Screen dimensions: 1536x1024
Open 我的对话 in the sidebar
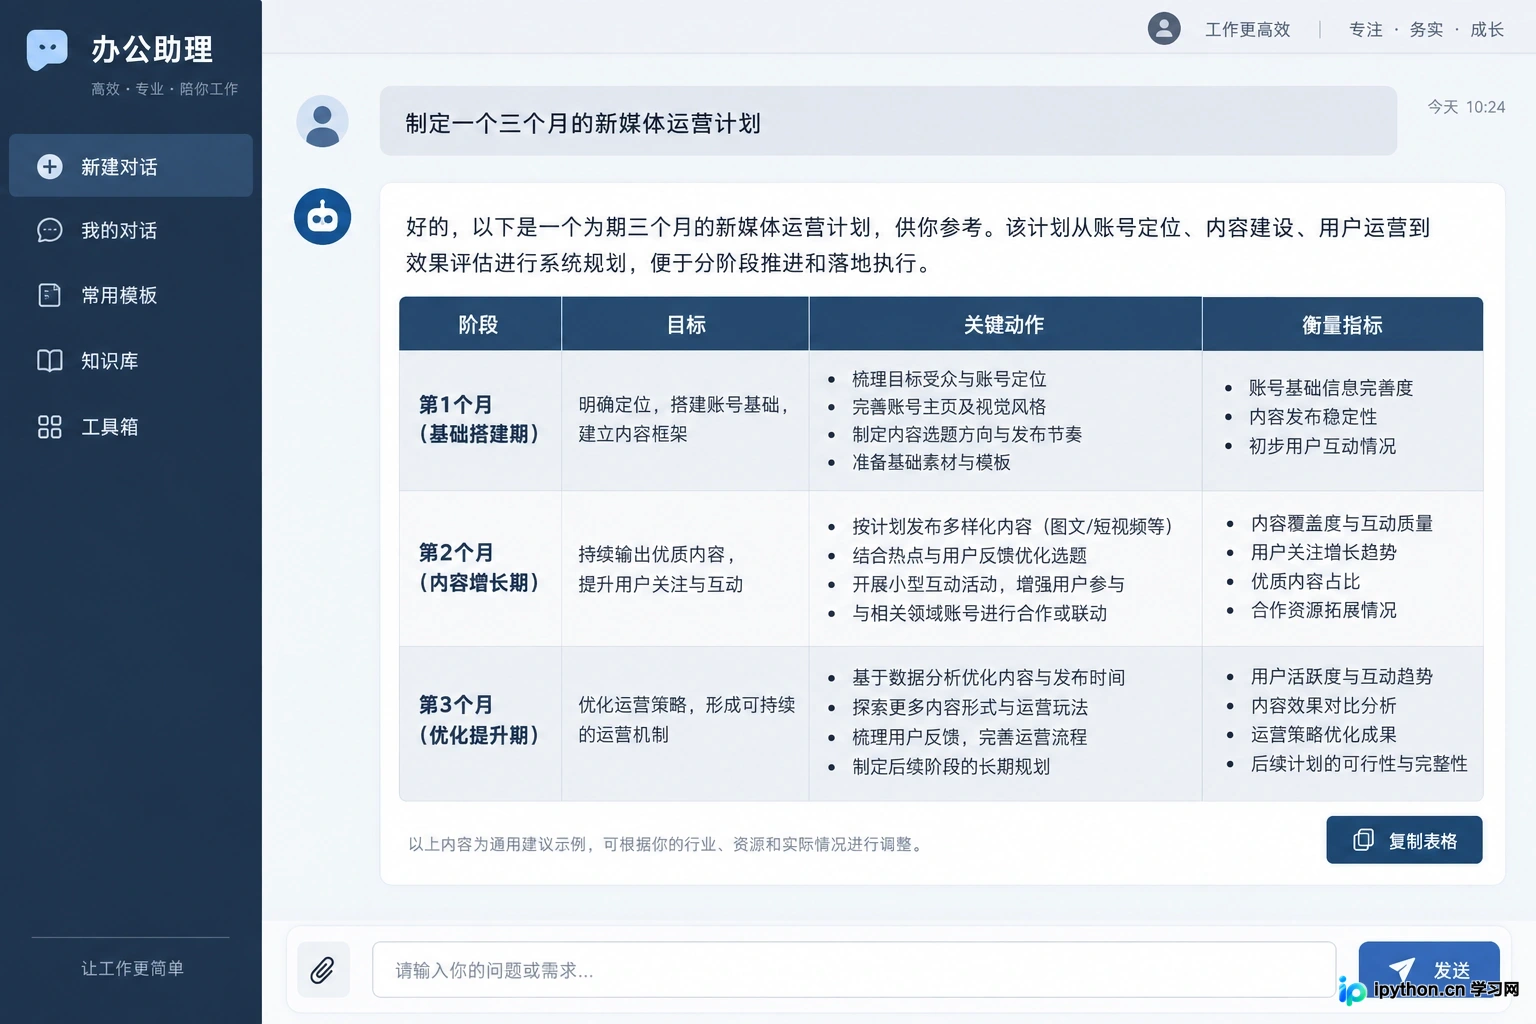(131, 230)
